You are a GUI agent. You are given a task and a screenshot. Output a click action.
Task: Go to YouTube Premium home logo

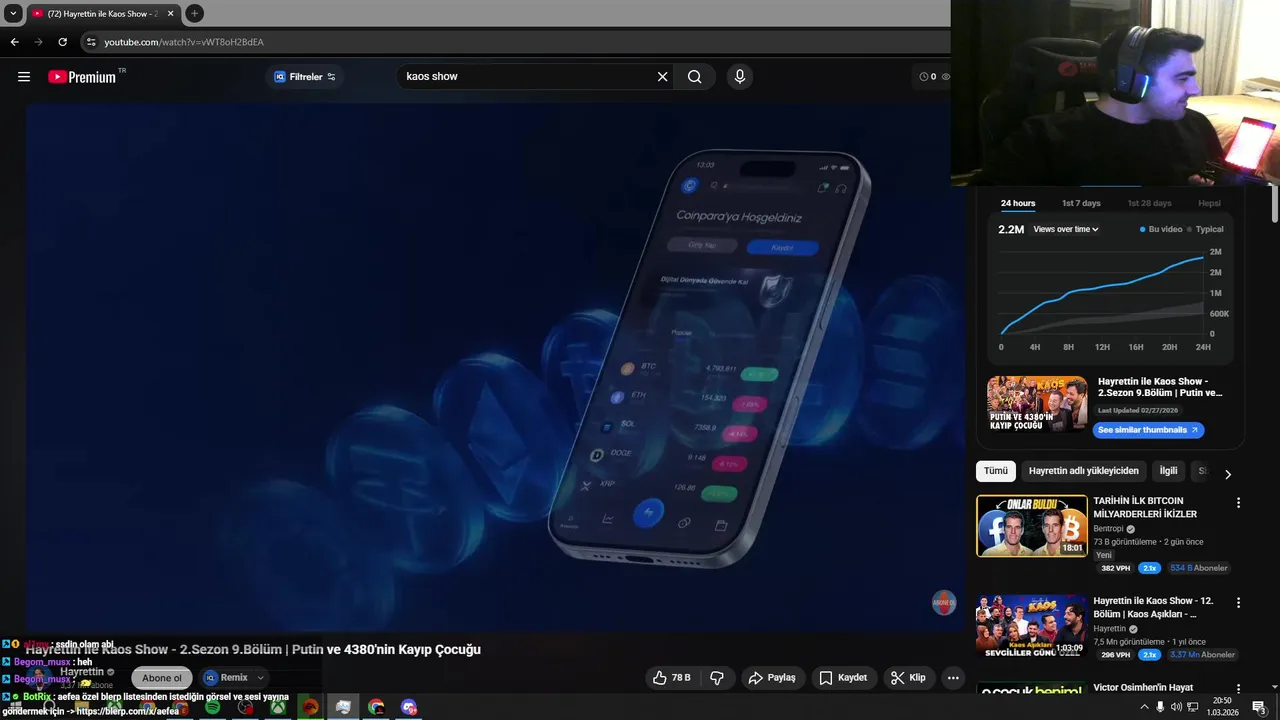[x=82, y=77]
